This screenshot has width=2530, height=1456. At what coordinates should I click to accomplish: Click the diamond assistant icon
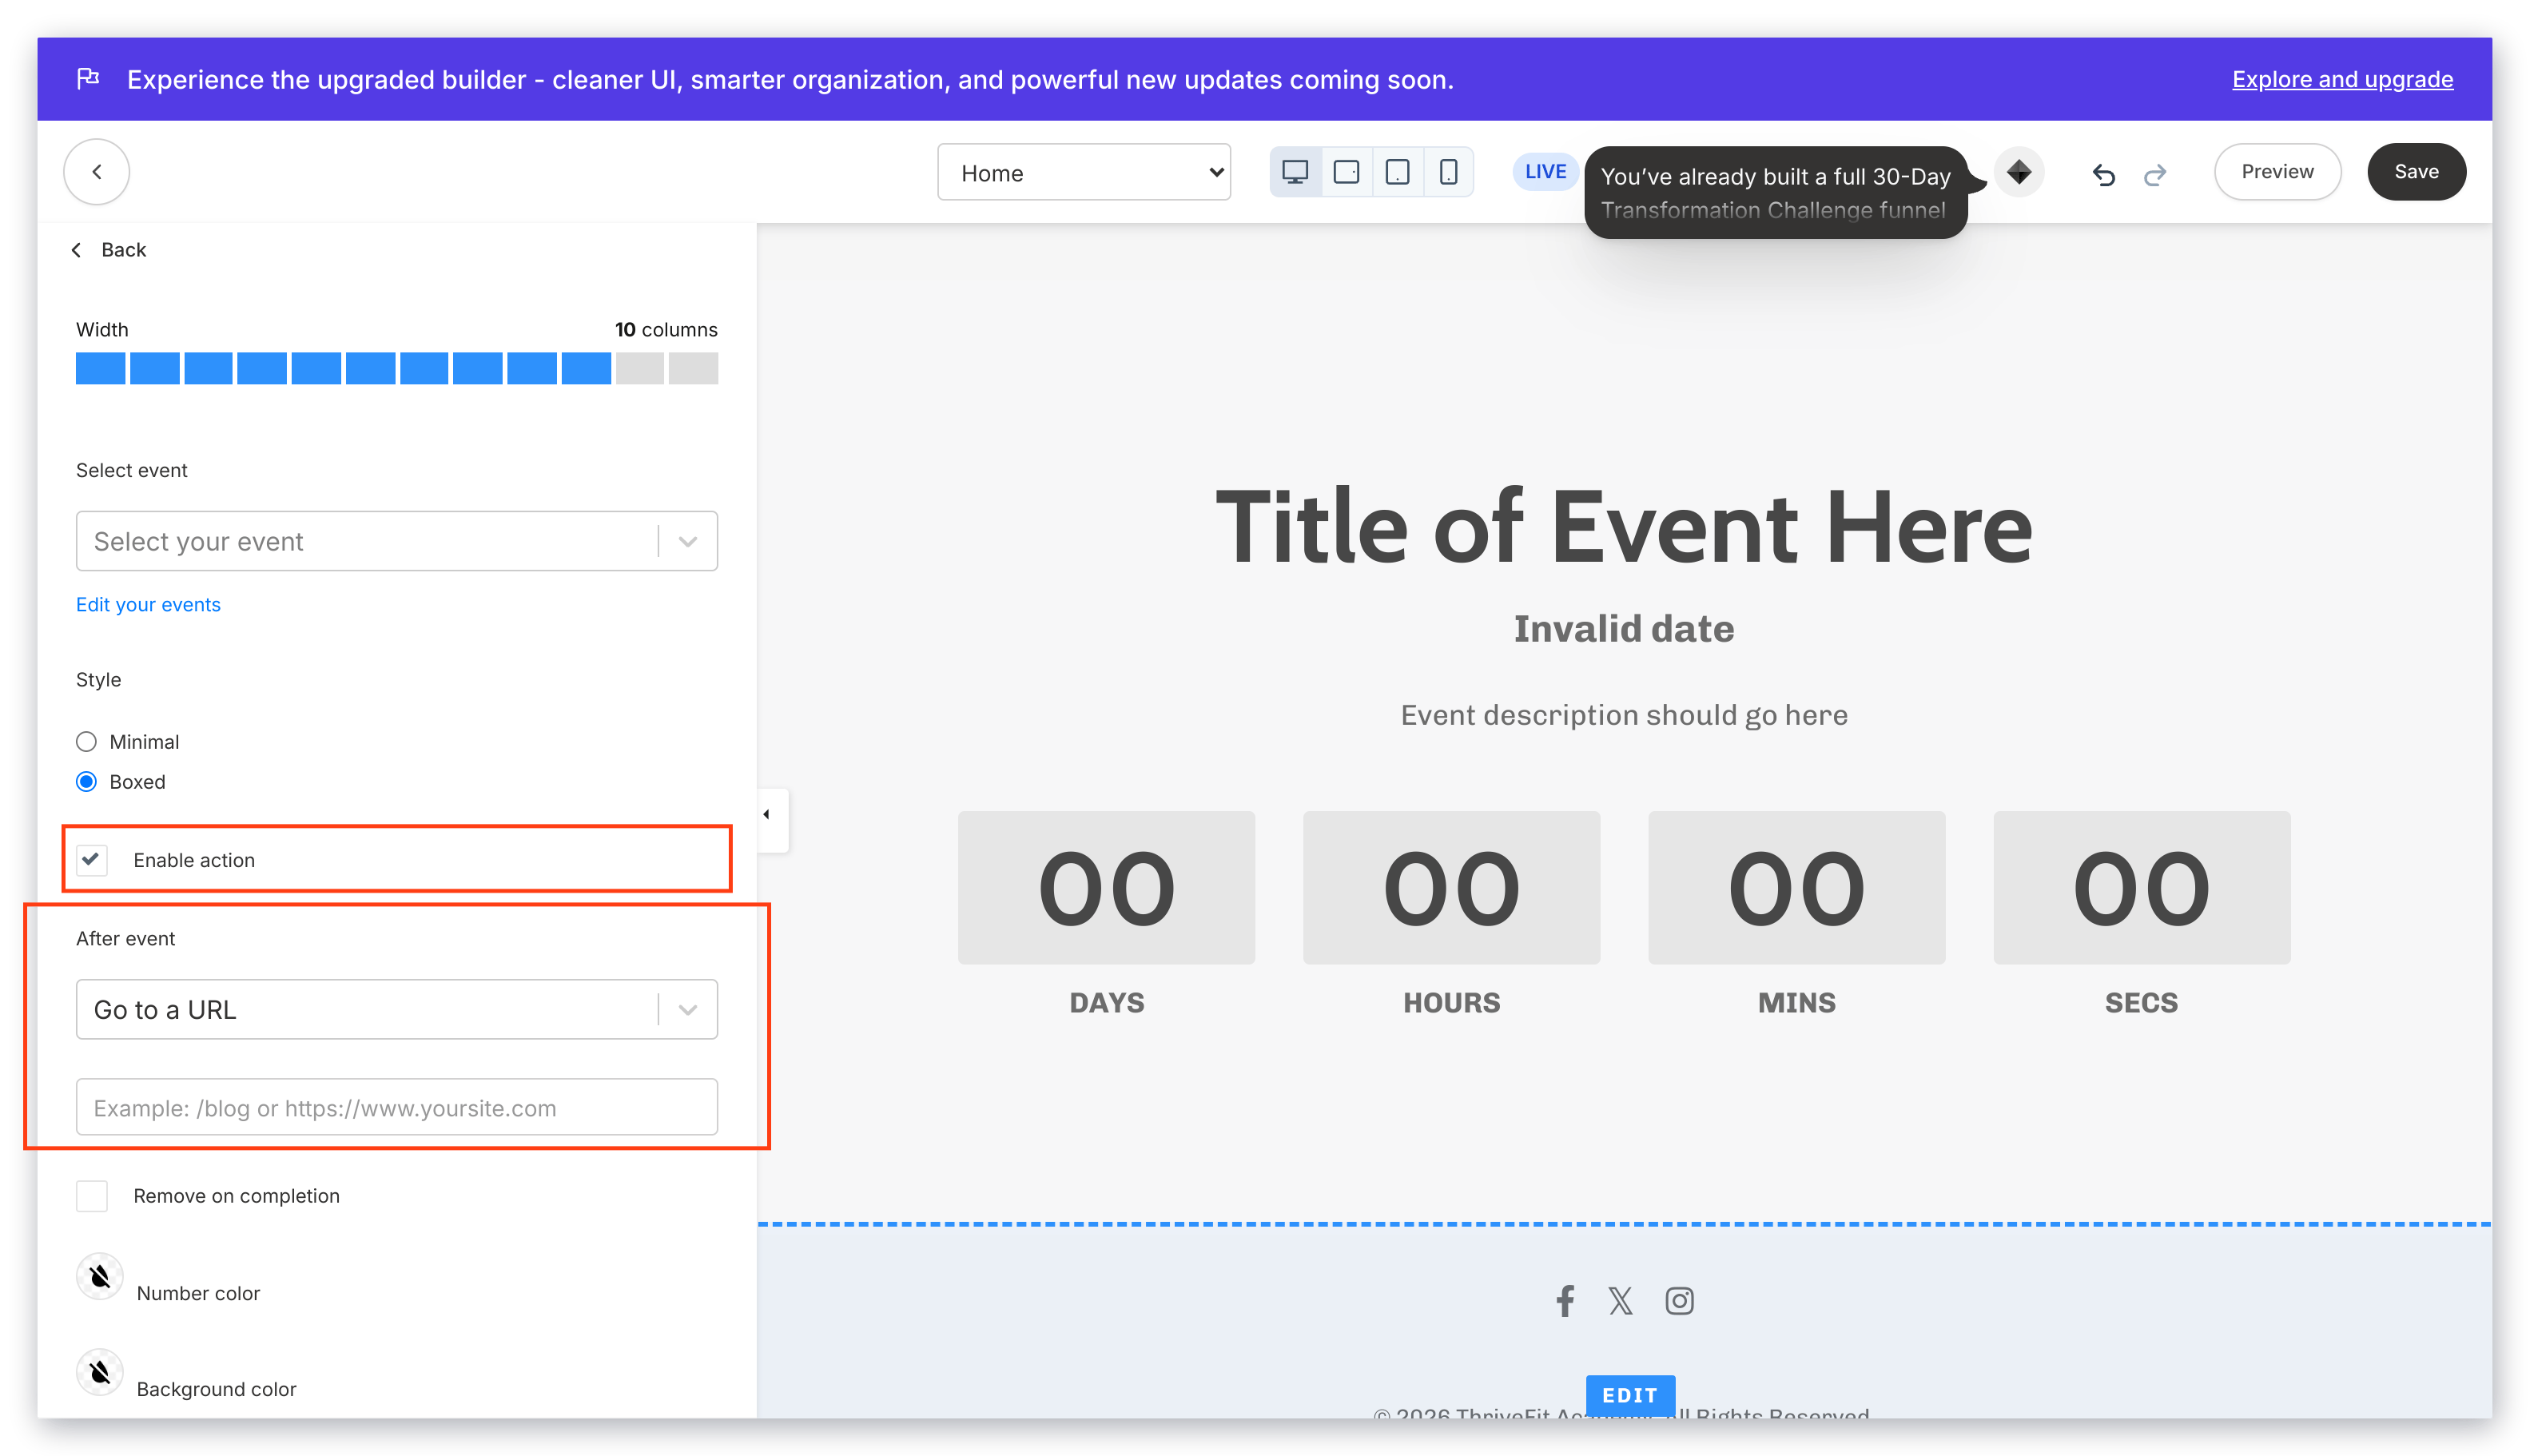coord(2019,172)
